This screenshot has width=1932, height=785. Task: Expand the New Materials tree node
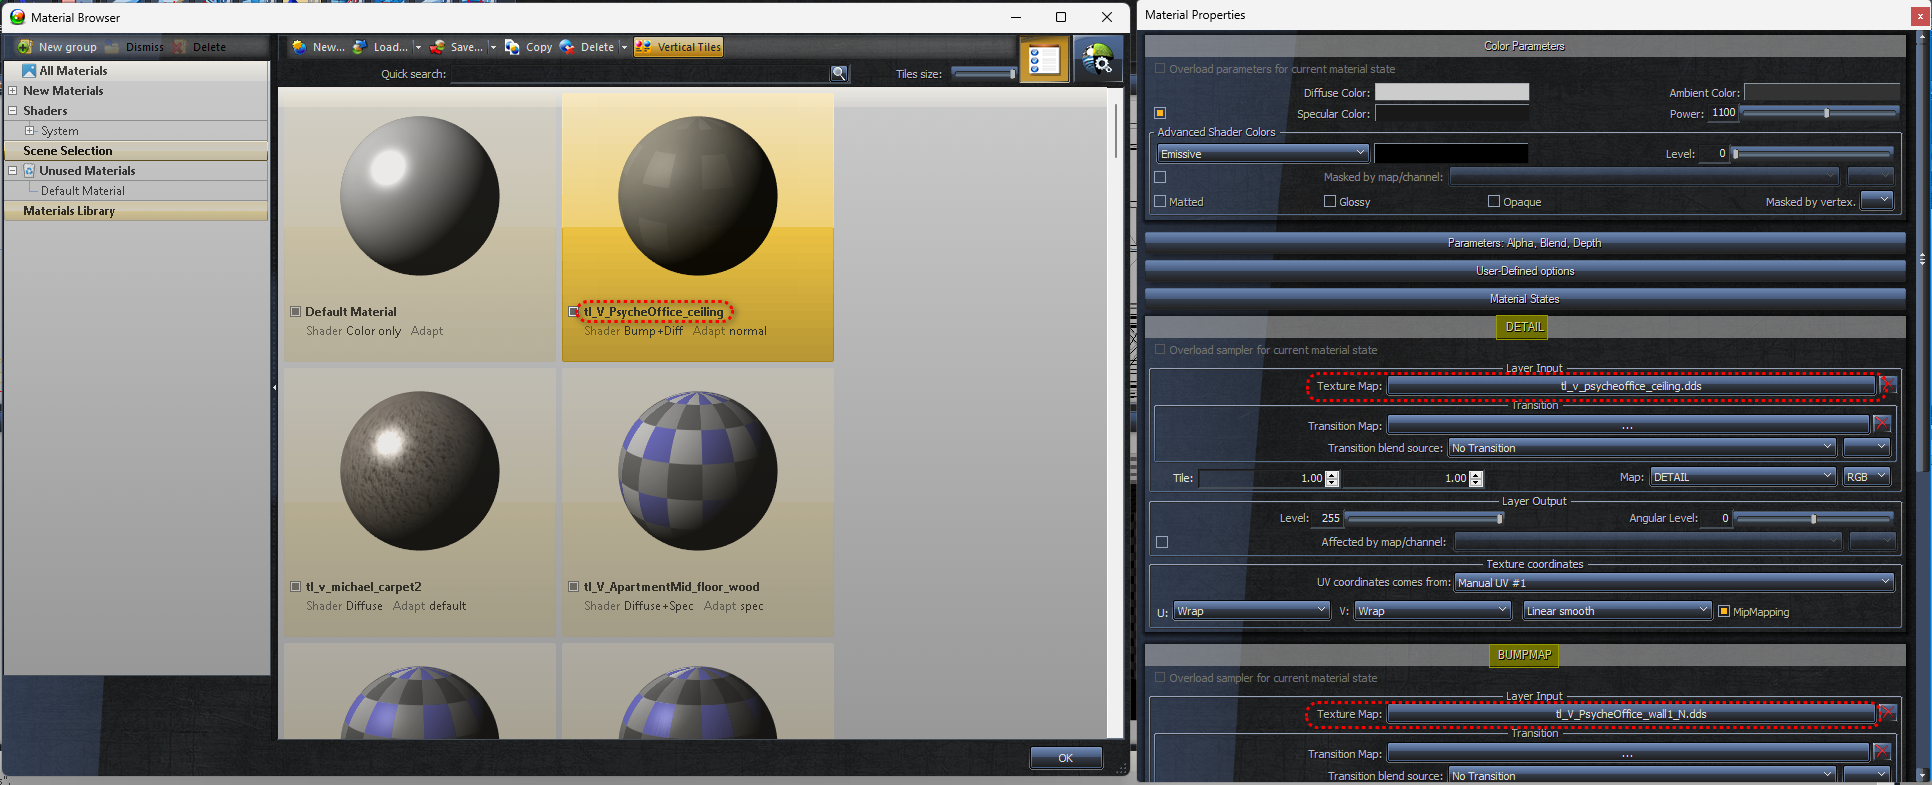tap(13, 91)
